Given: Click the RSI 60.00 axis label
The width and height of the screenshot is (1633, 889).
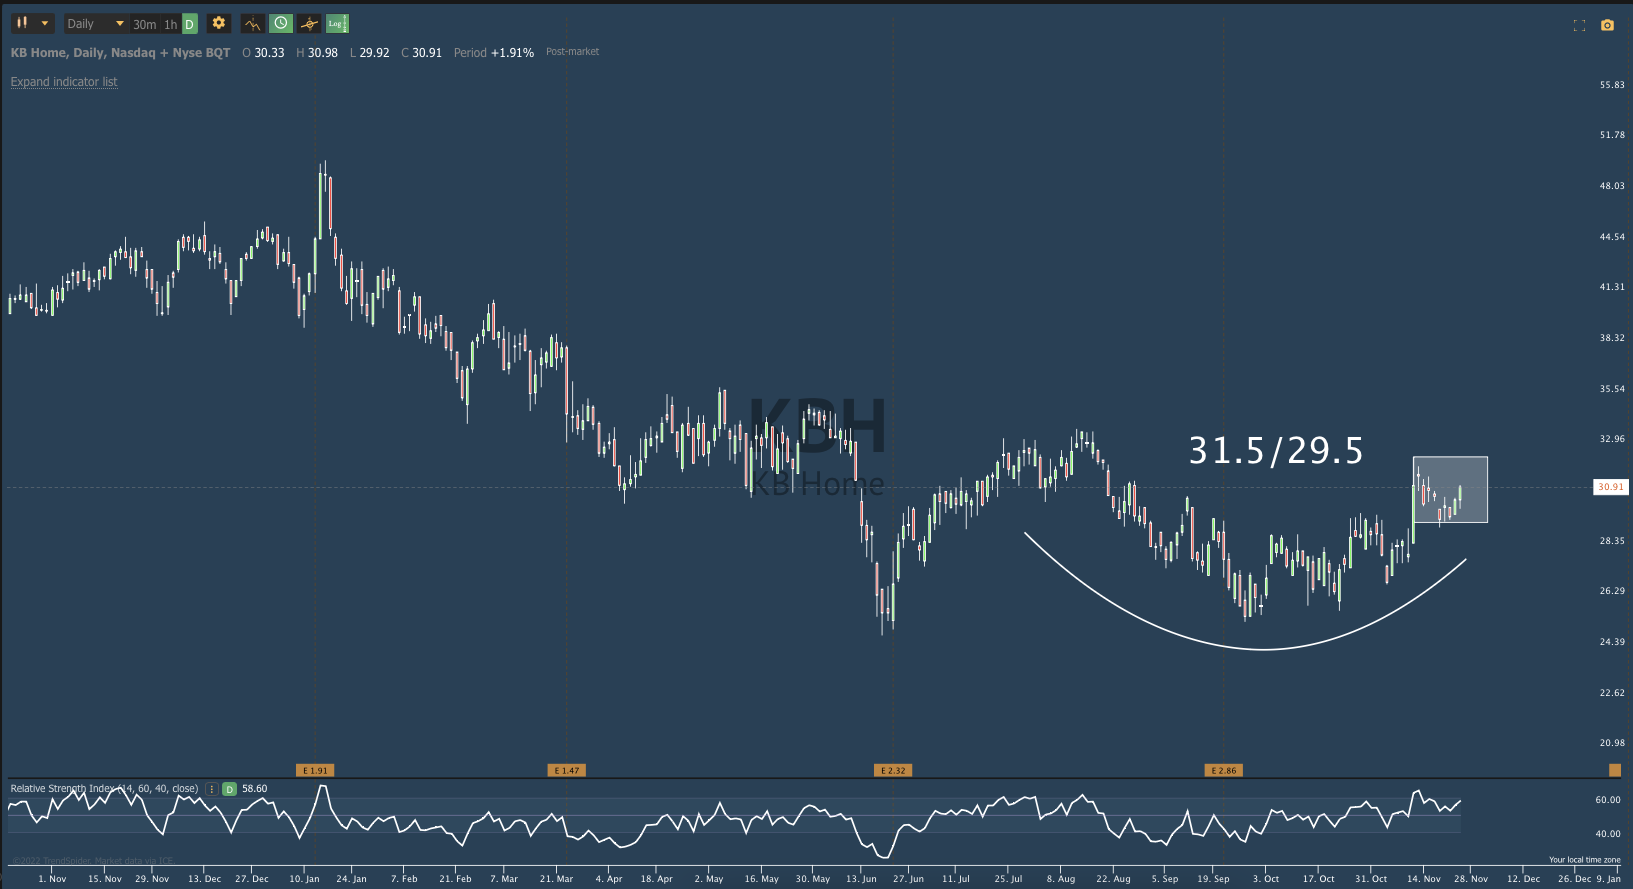Looking at the screenshot, I should 1608,800.
